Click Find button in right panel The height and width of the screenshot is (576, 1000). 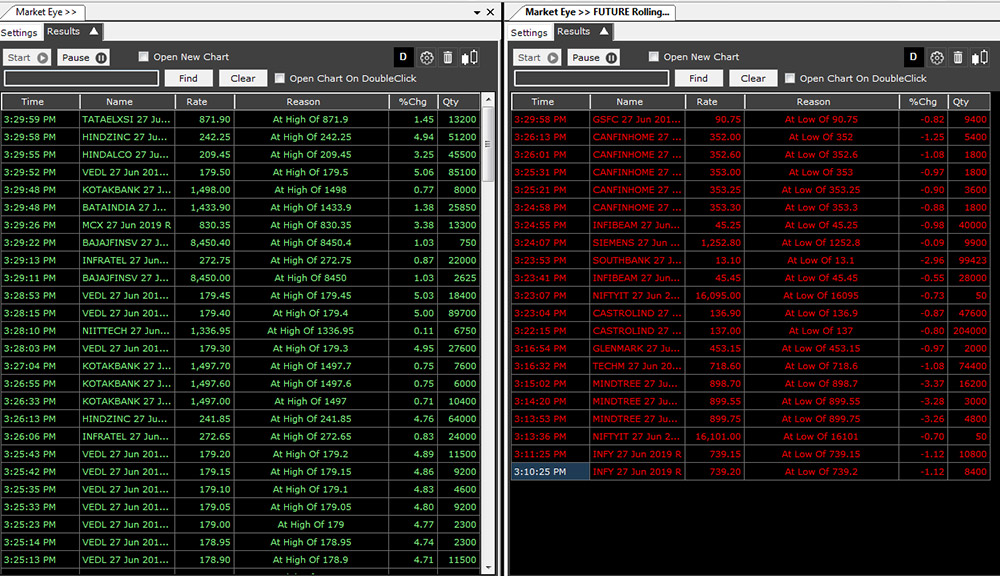pos(698,78)
